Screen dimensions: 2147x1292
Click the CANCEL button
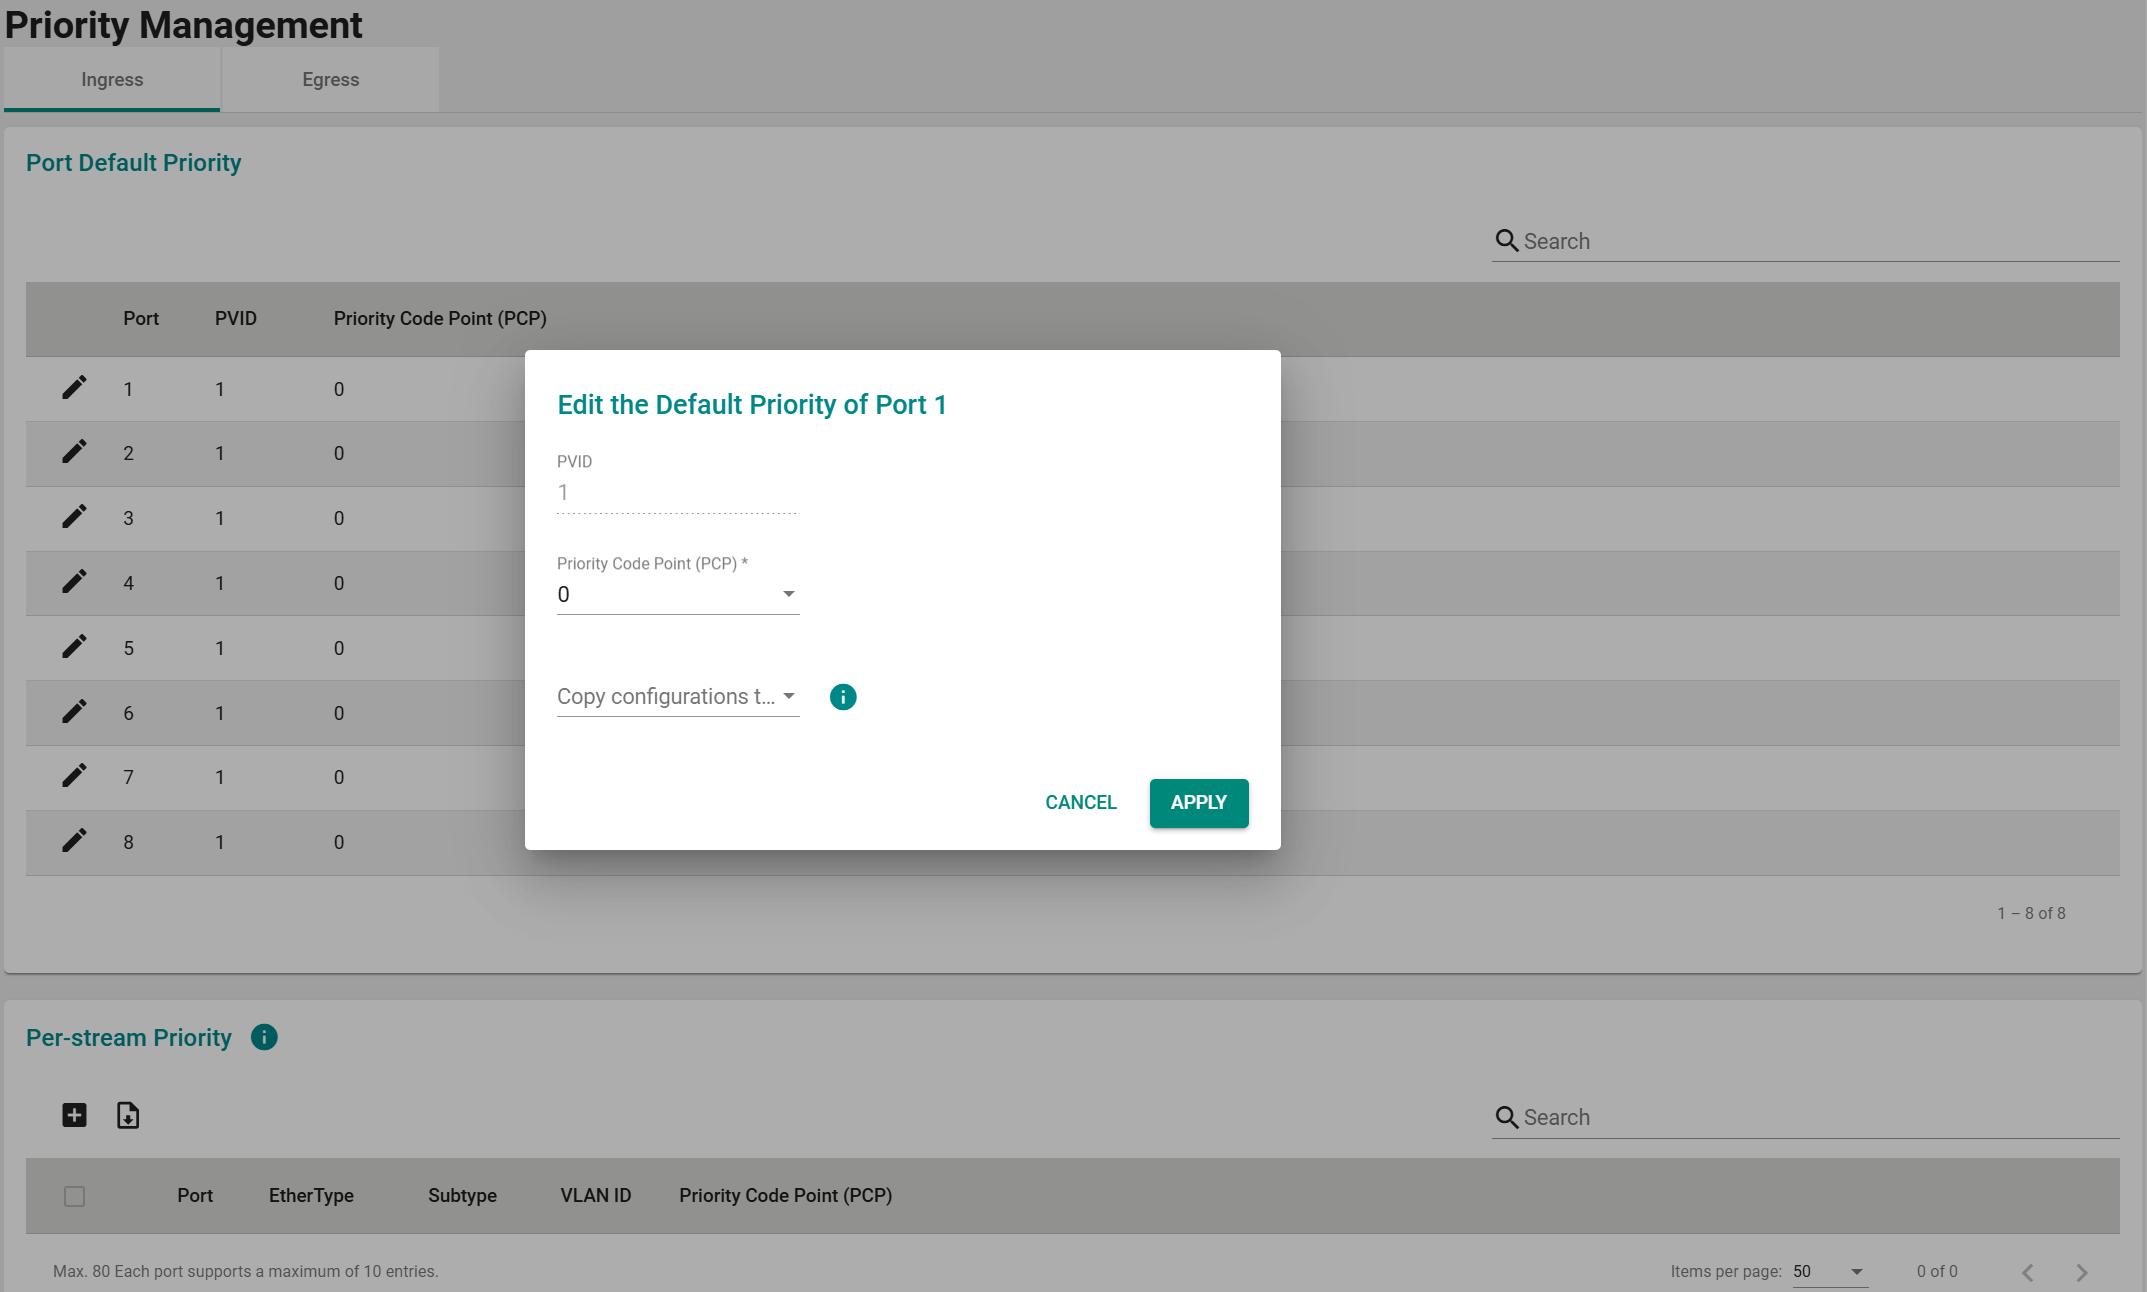[x=1080, y=803]
